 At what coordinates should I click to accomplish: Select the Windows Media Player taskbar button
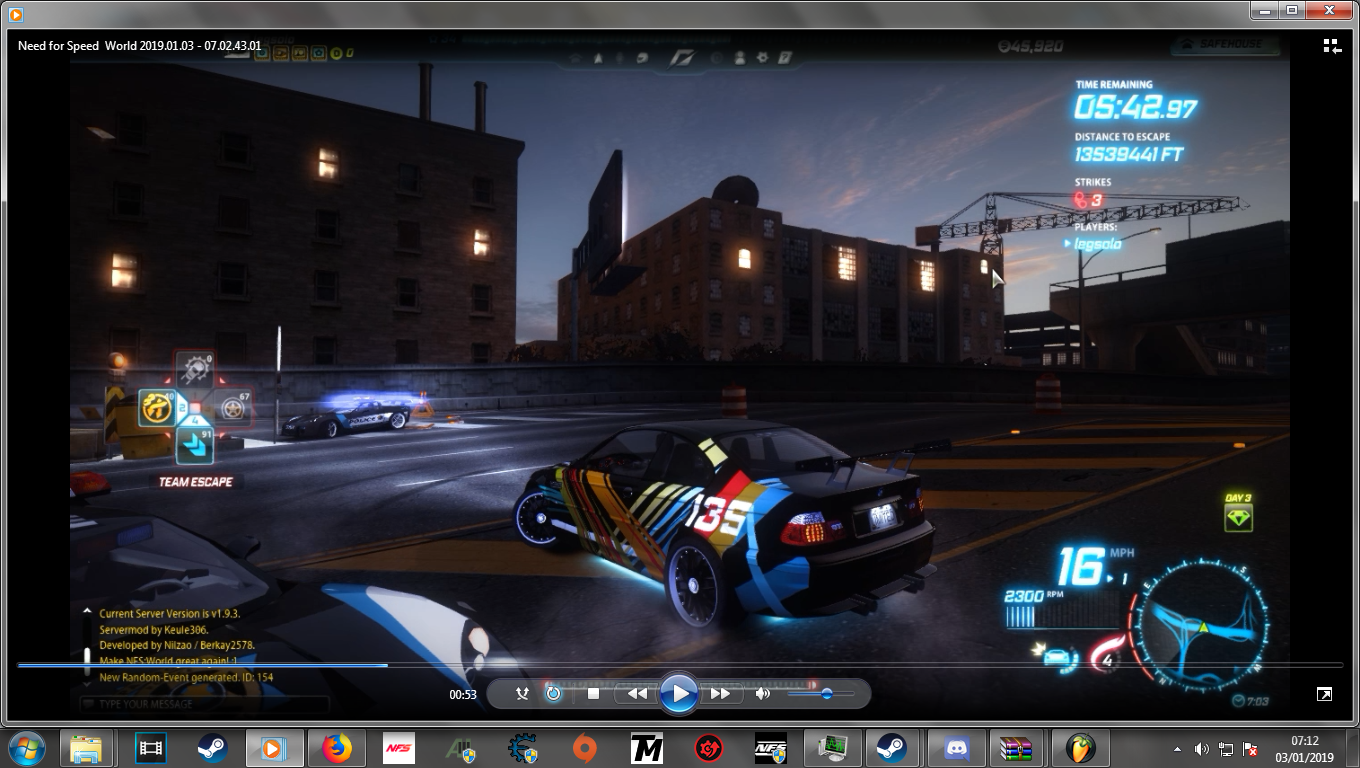point(274,748)
